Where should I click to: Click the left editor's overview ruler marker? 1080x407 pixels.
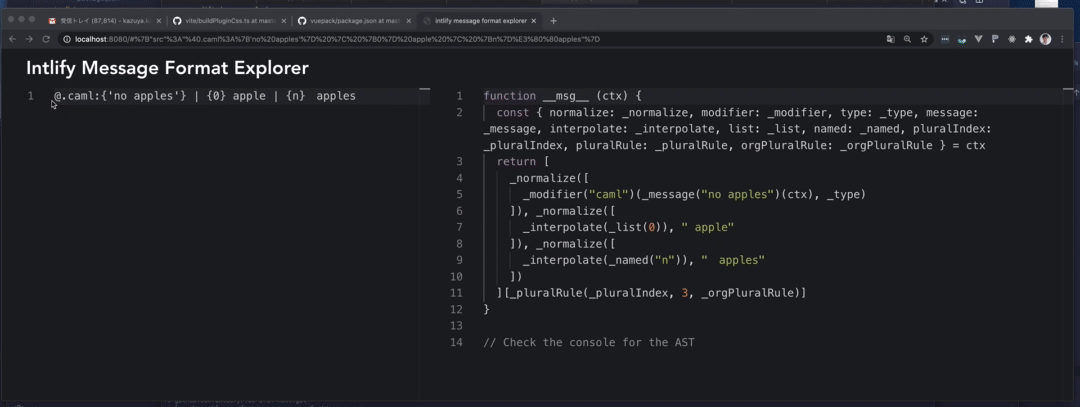pyautogui.click(x=424, y=90)
